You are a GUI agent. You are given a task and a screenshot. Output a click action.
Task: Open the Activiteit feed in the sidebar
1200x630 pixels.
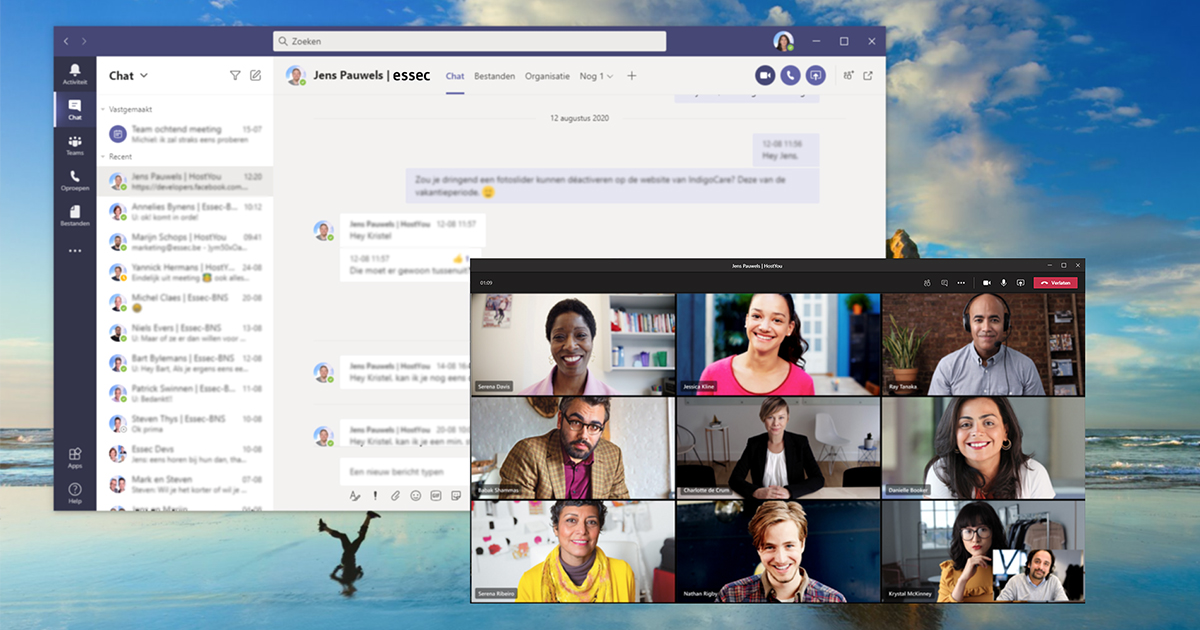75,74
